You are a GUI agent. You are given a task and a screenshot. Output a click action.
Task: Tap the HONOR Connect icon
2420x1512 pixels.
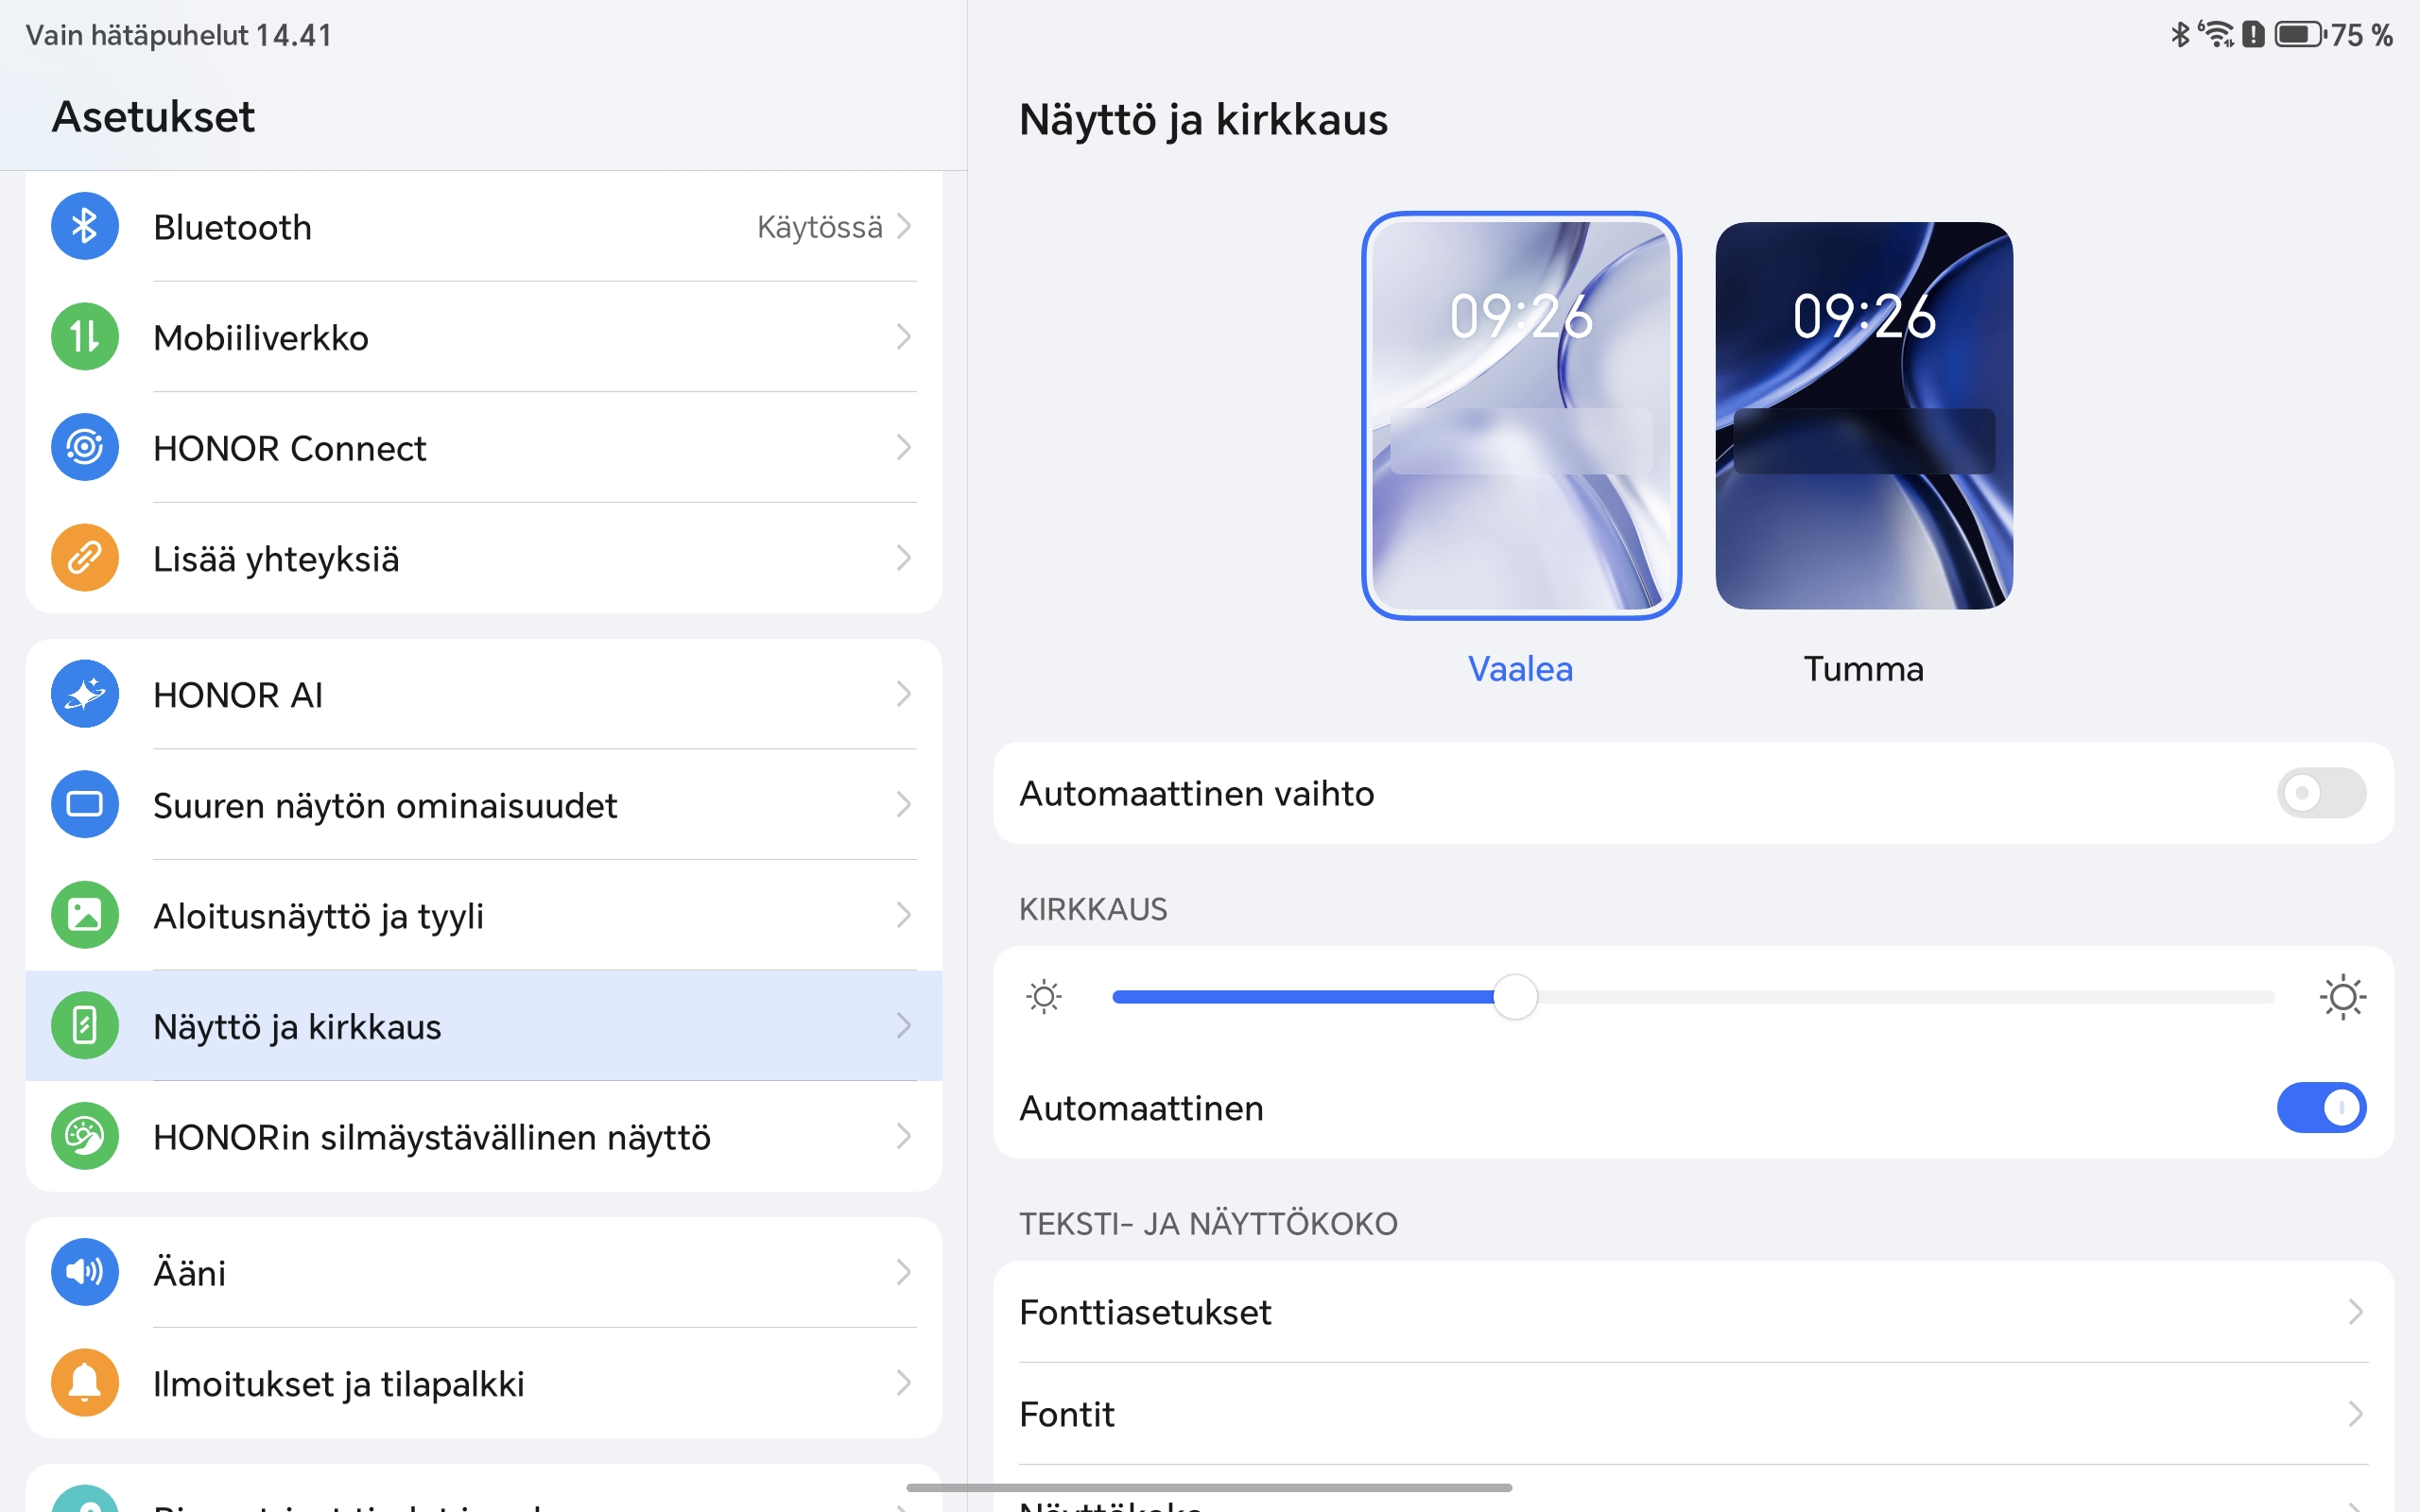[x=85, y=447]
